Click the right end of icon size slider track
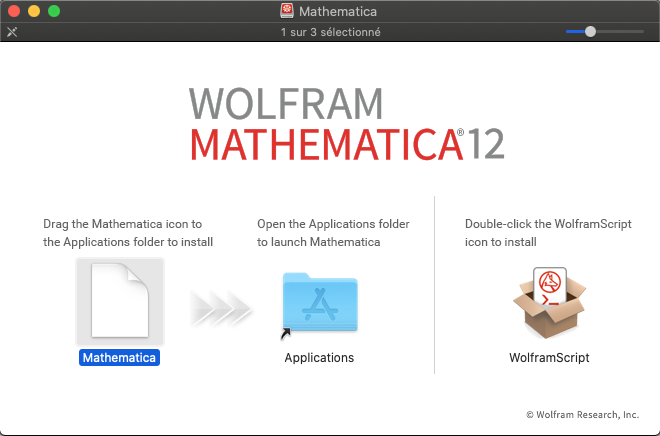Viewport: 660px width, 436px height. pyautogui.click(x=640, y=32)
